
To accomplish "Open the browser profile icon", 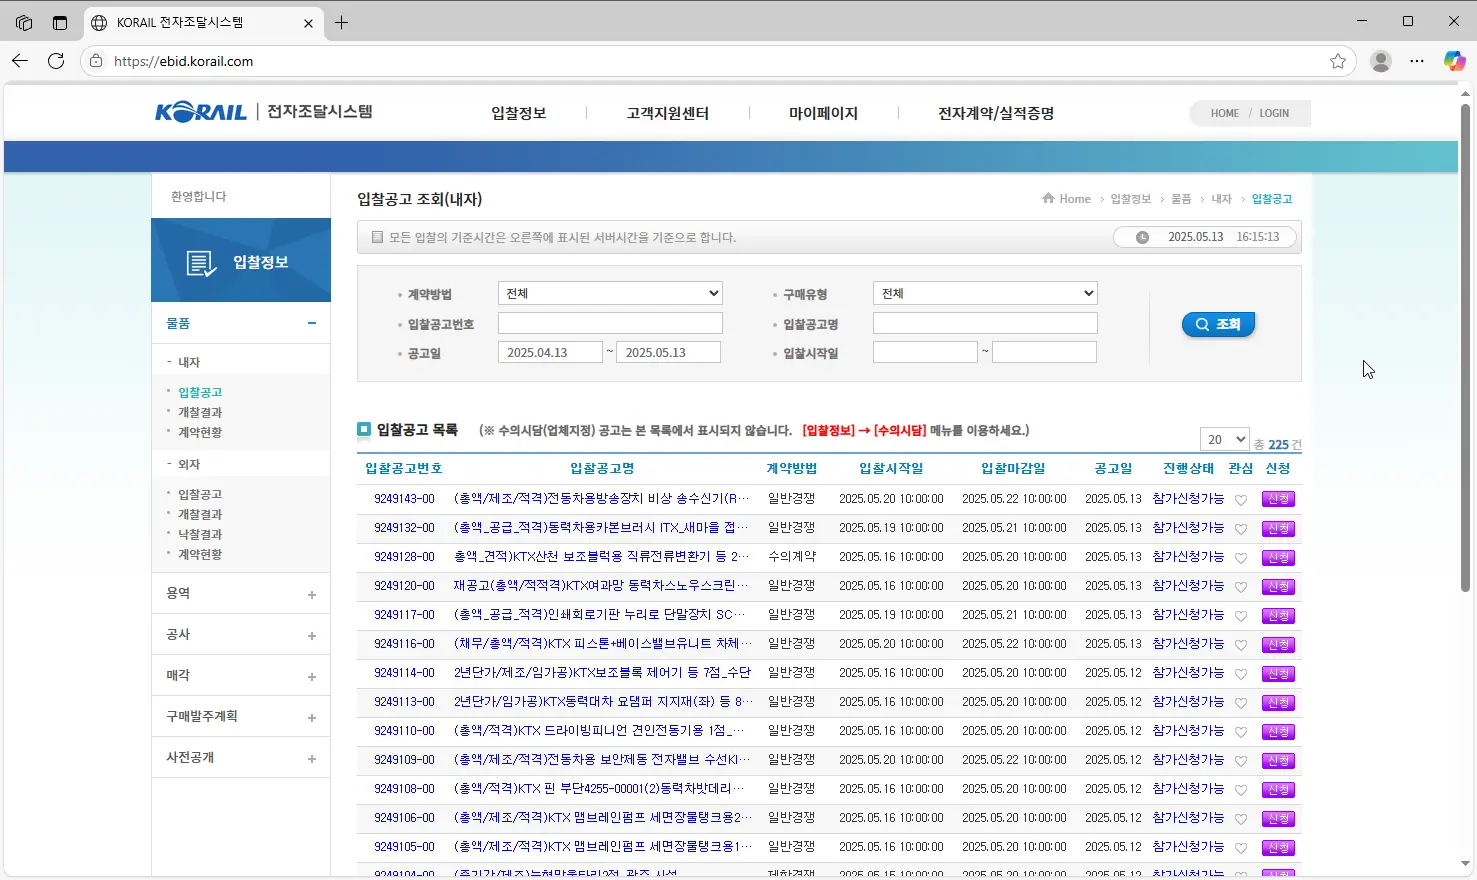I will coord(1381,61).
